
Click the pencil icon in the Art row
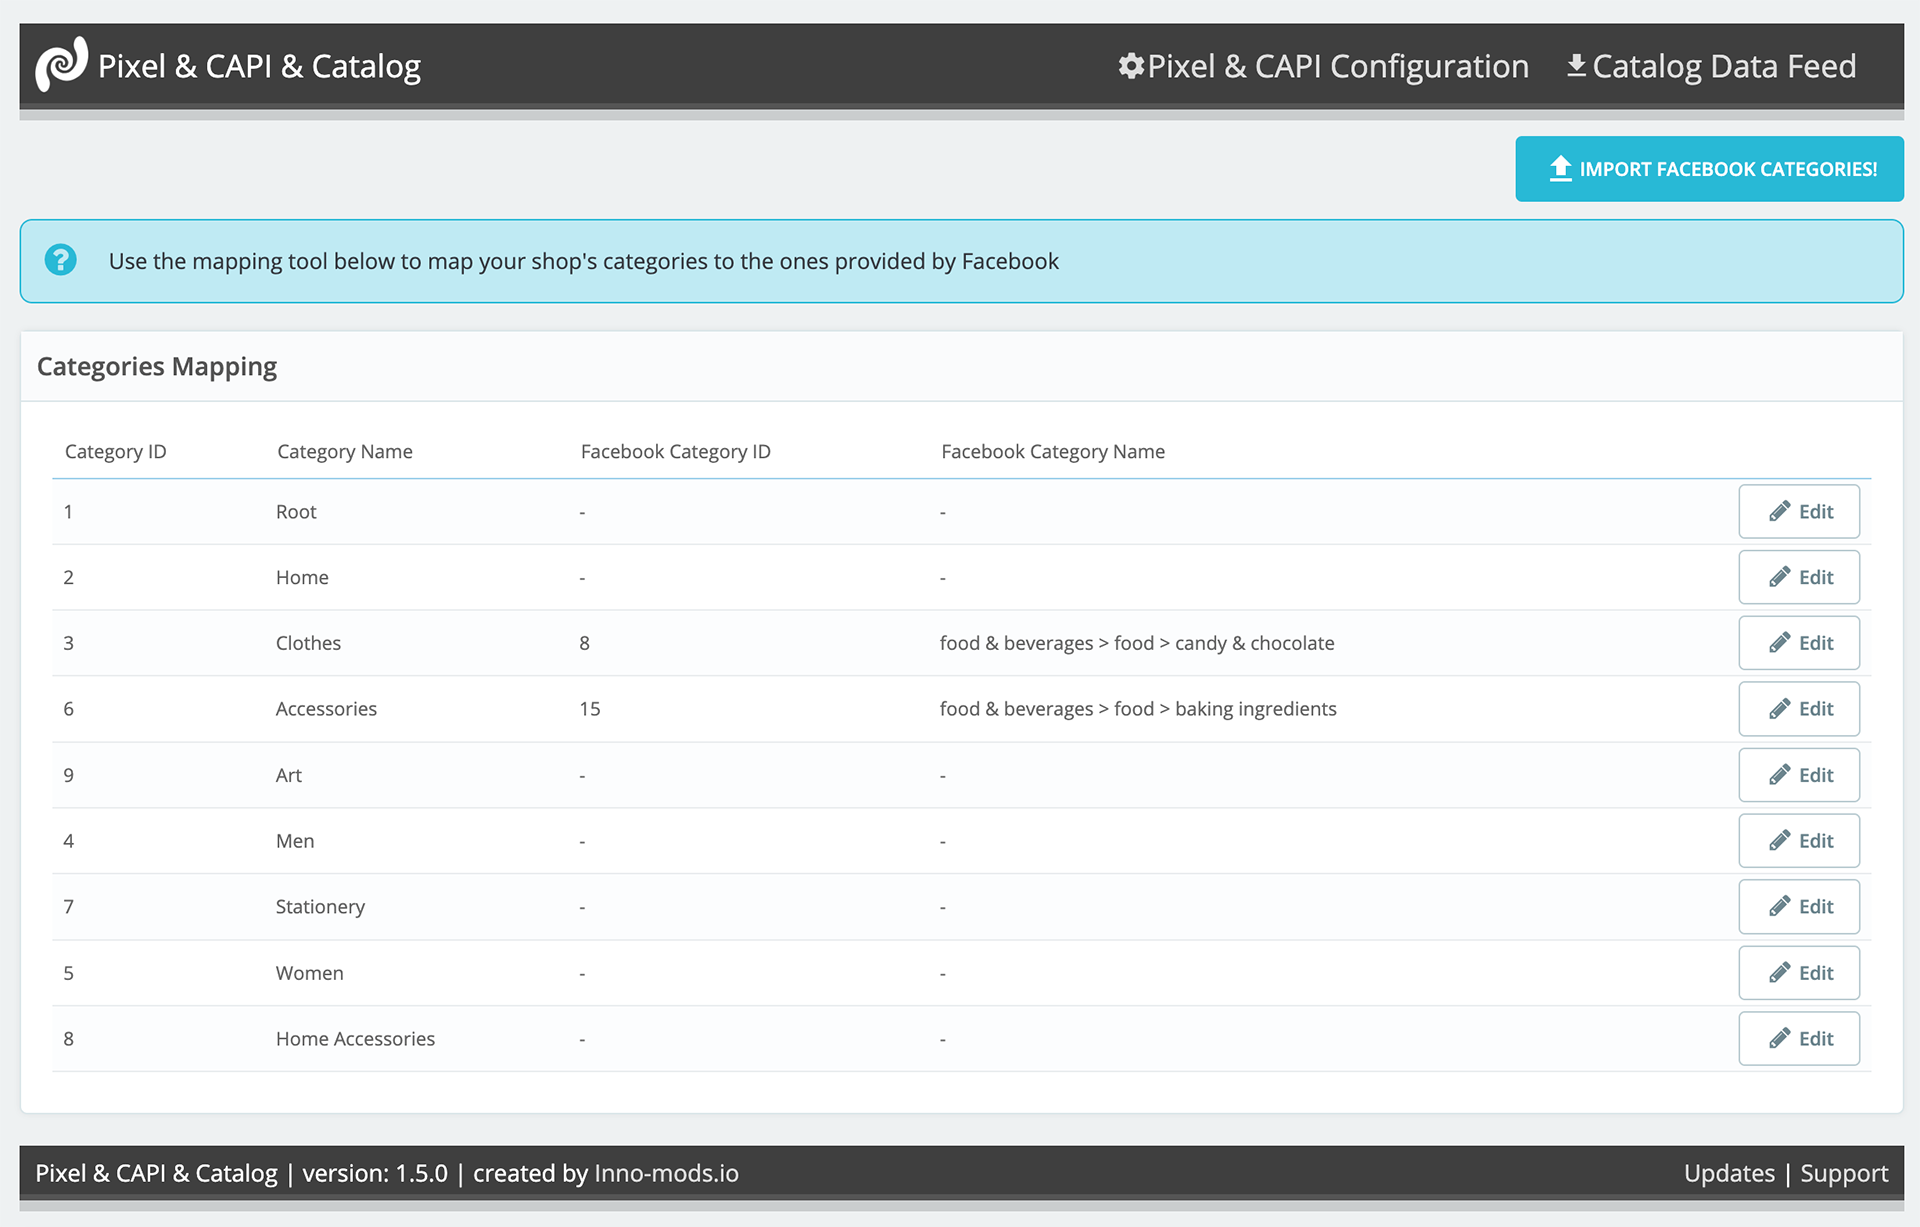point(1779,775)
